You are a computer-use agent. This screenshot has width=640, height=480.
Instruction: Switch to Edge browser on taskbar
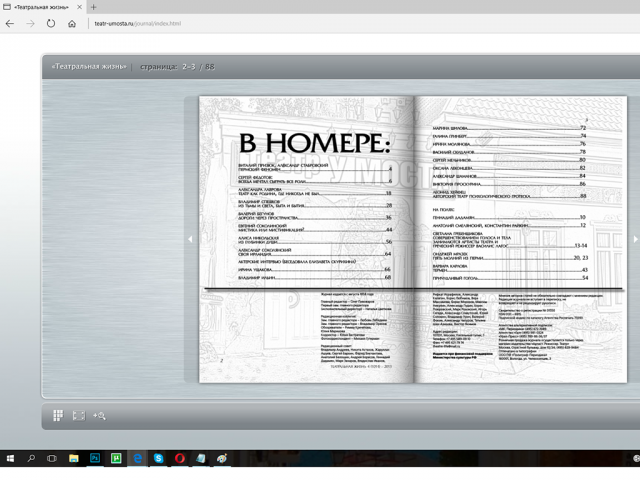(138, 458)
